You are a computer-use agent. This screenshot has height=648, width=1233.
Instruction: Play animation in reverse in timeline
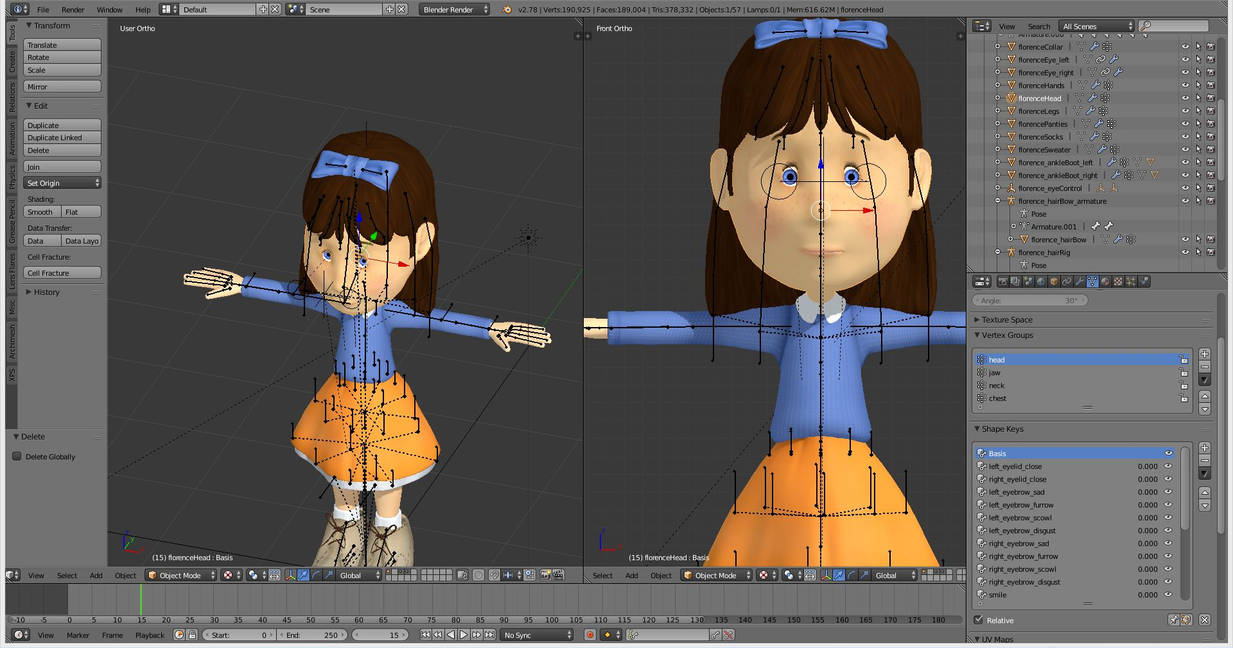(x=451, y=635)
